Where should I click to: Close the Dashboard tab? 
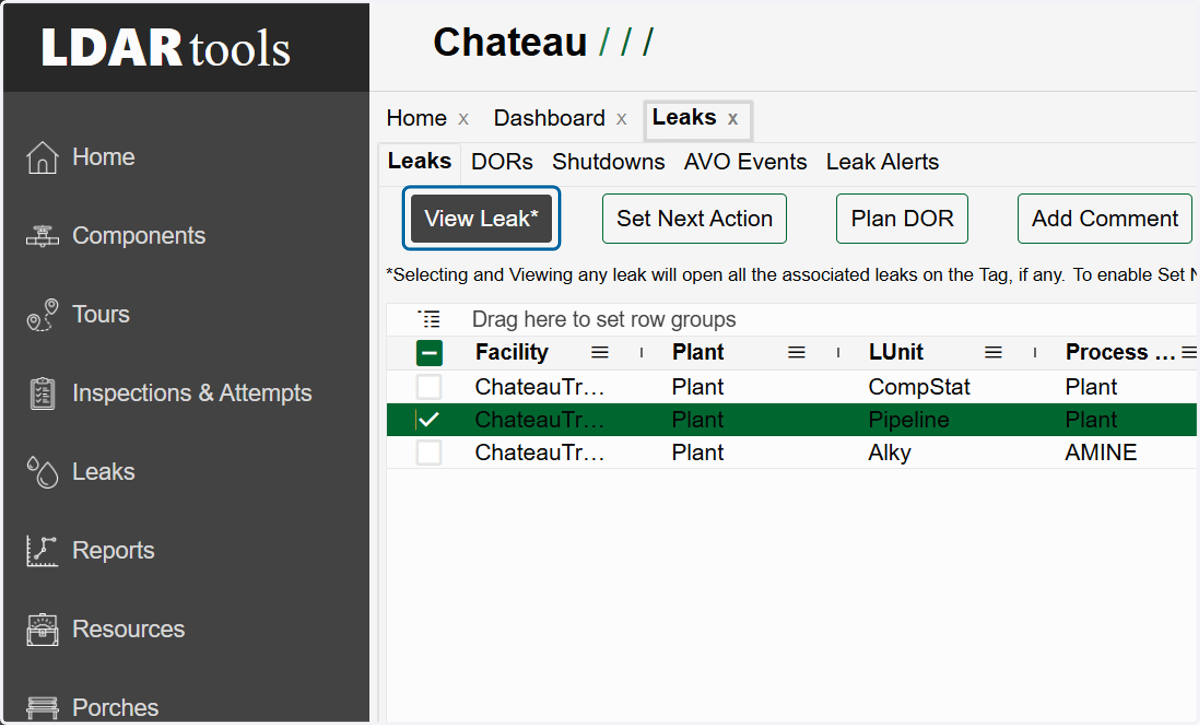pyautogui.click(x=622, y=119)
